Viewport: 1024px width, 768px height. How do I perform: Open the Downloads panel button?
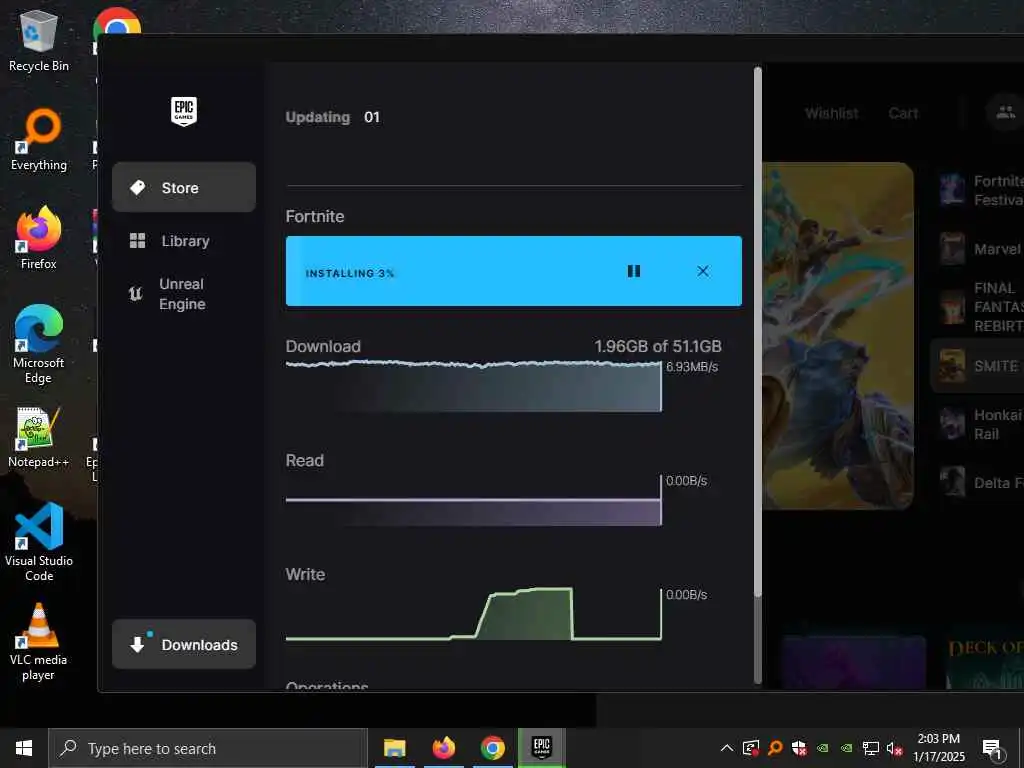184,645
